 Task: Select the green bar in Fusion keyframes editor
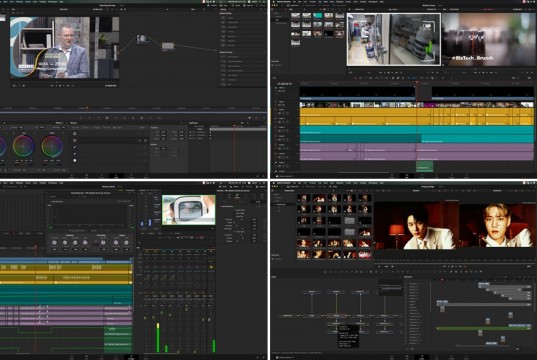click(484, 328)
